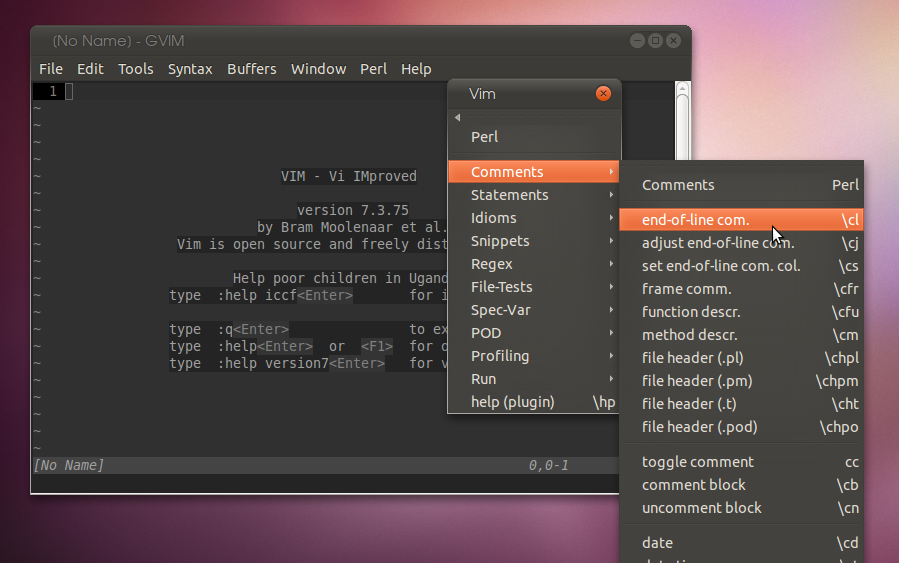The image size is (899, 563).
Task: Open the Perl menu in menu bar
Action: (373, 69)
